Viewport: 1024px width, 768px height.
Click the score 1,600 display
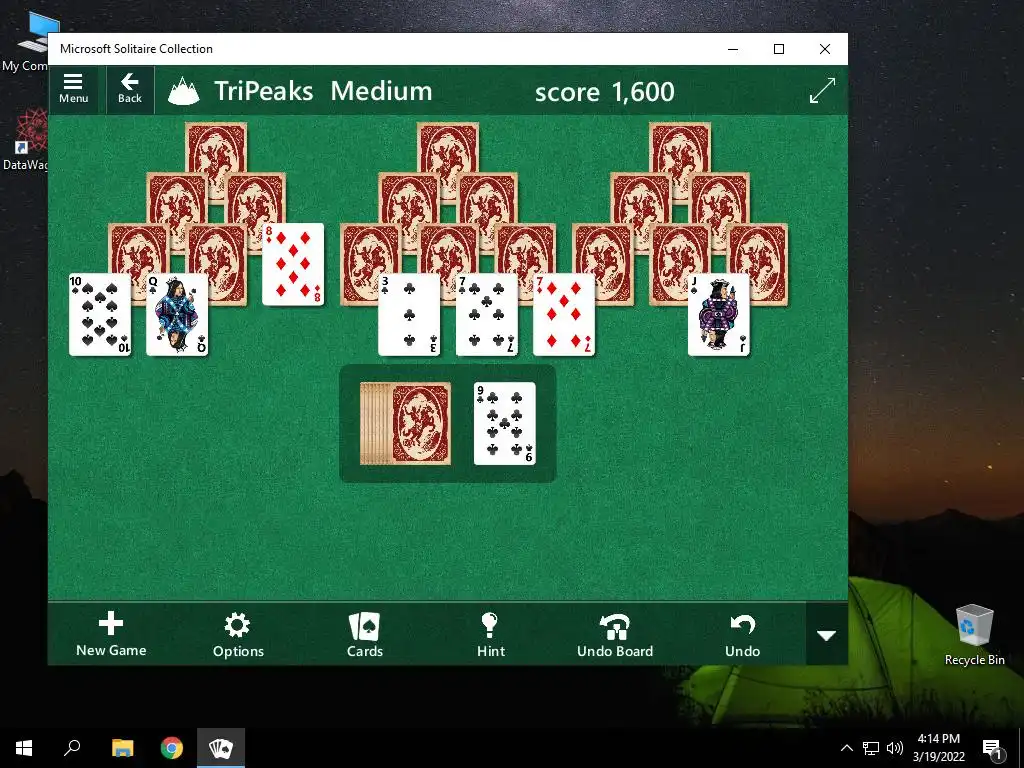click(605, 91)
